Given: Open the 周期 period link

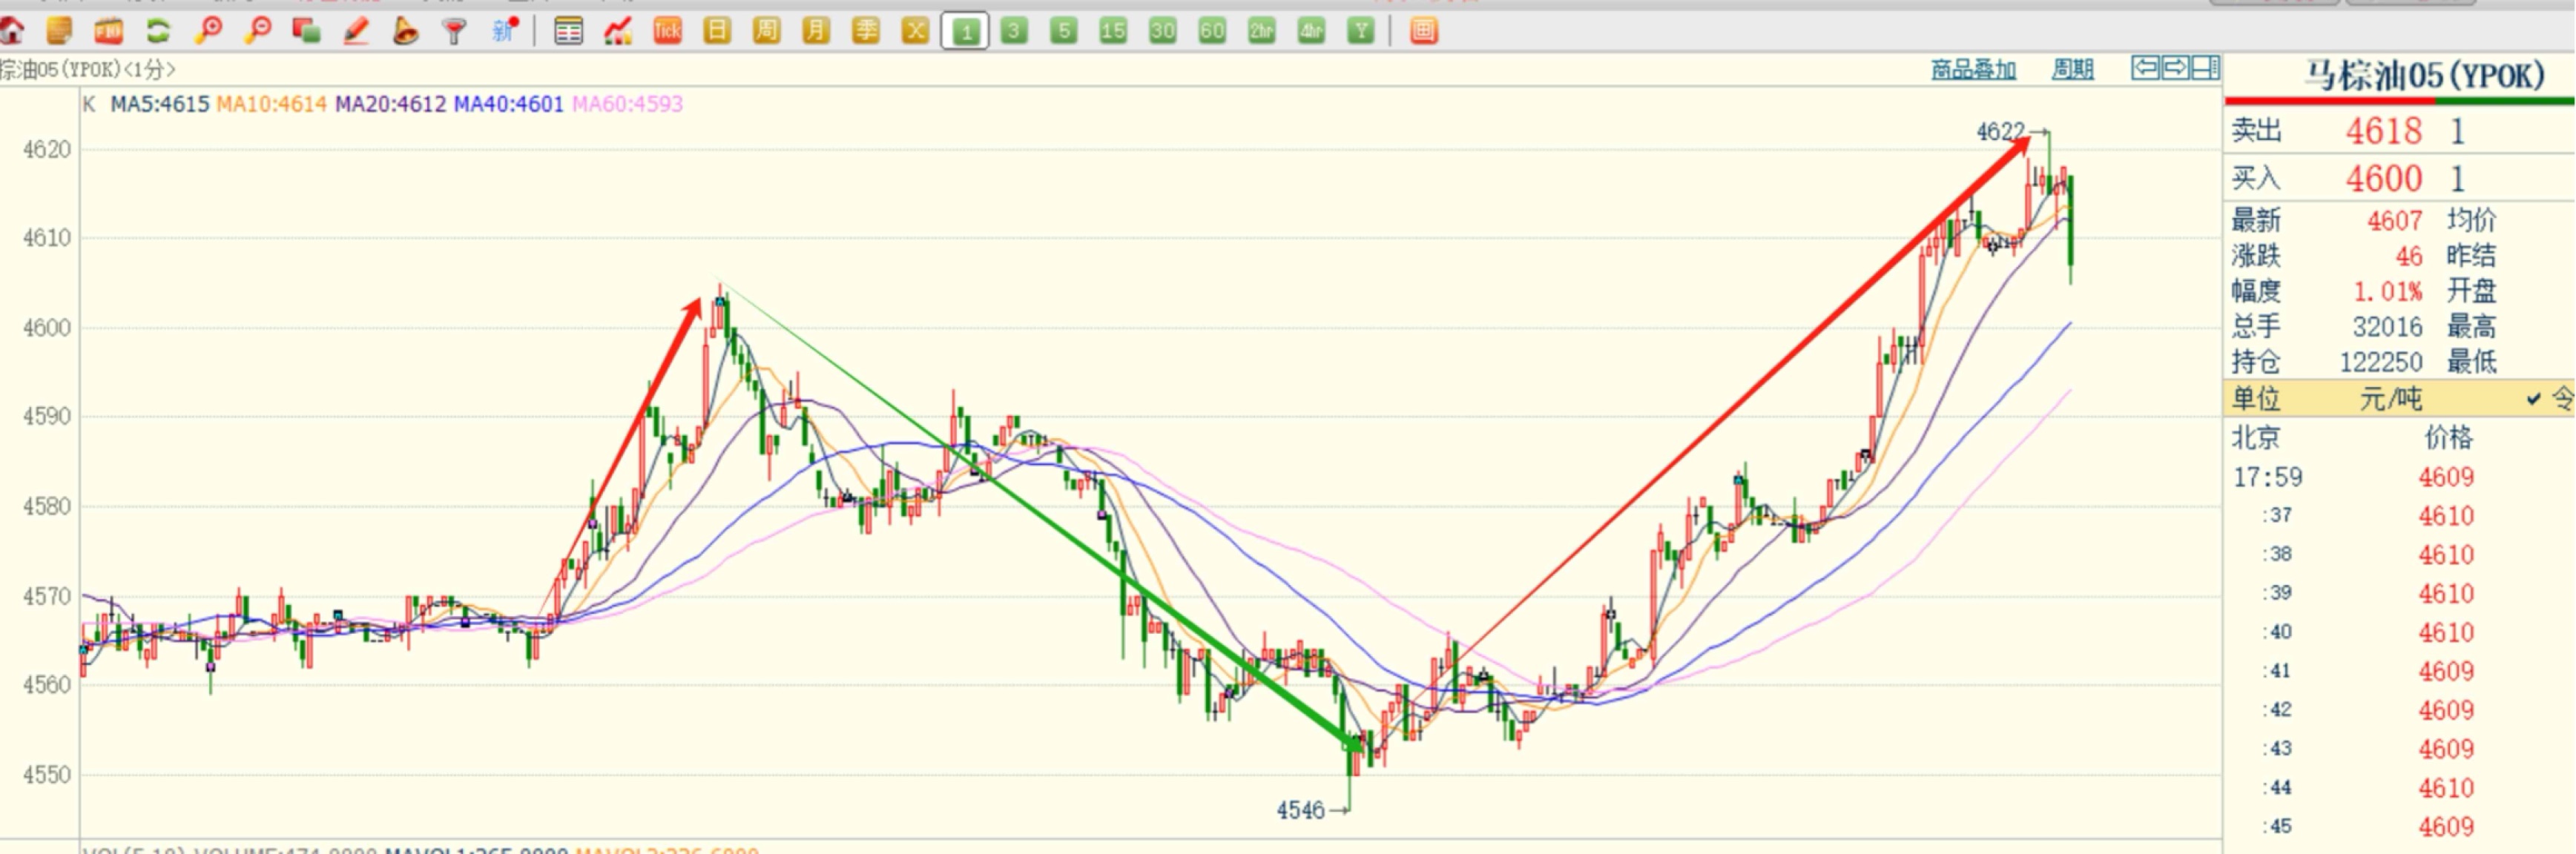Looking at the screenshot, I should coord(2072,69).
